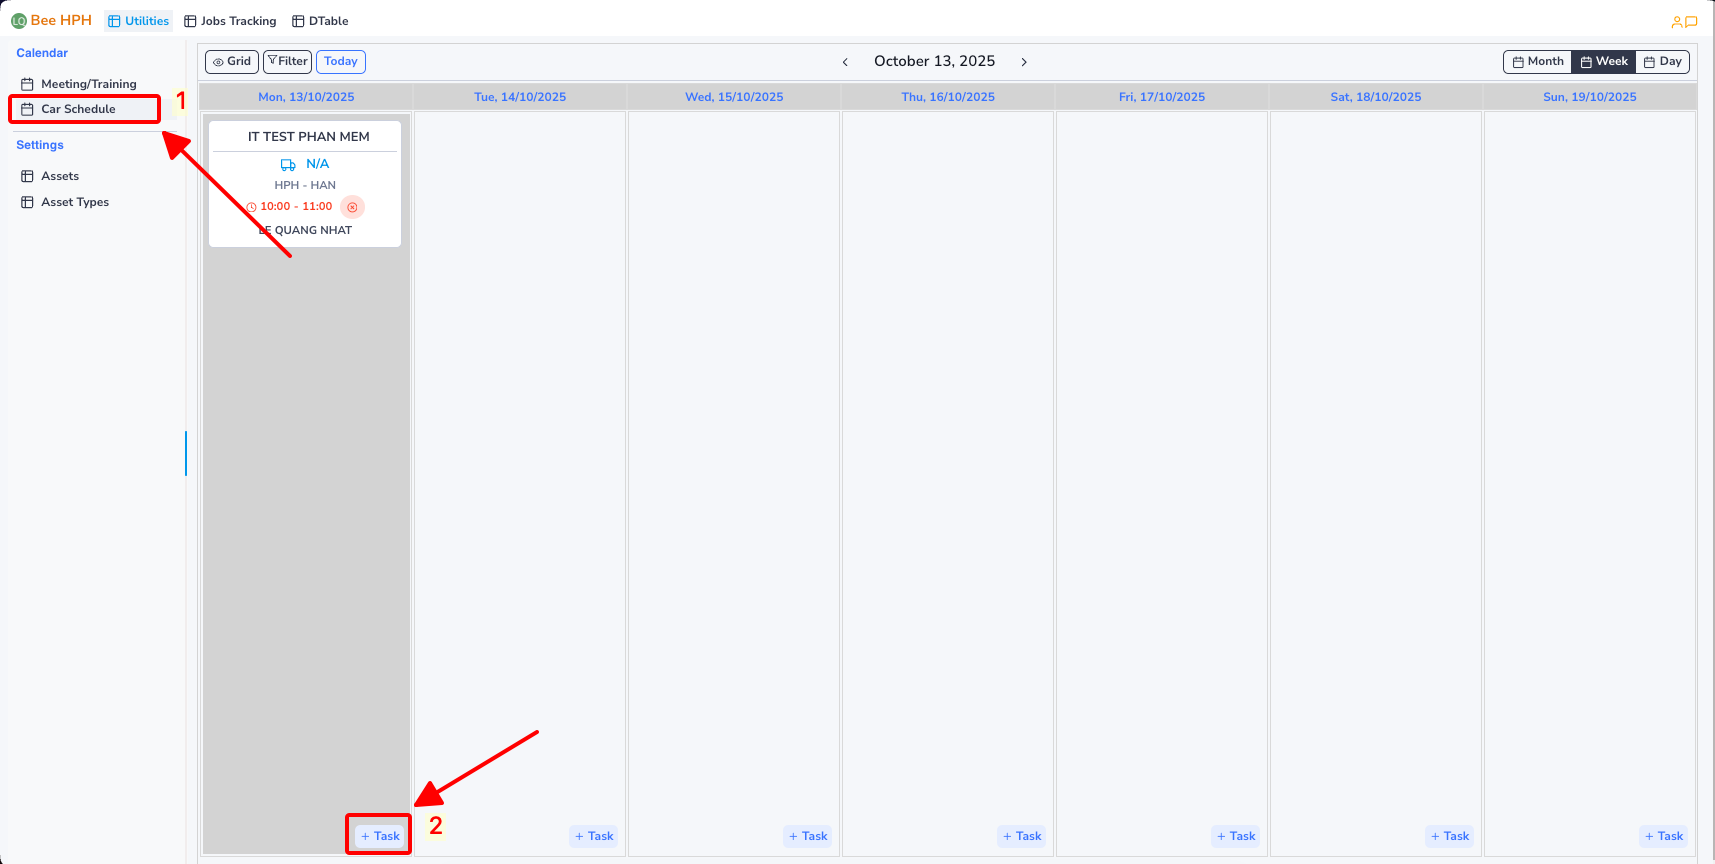Open the IT TEST PHAN MEM schedule card
The width and height of the screenshot is (1715, 864).
(x=308, y=137)
